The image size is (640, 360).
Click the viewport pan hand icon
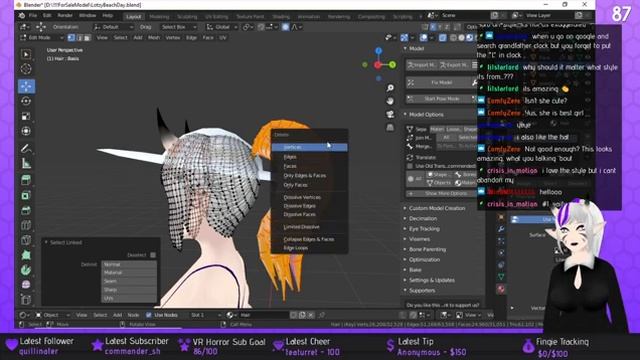coord(390,101)
